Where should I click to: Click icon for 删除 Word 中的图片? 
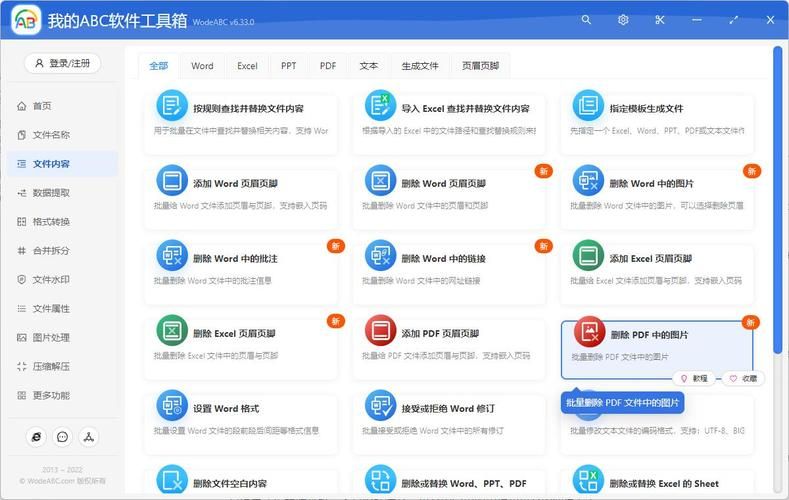(x=588, y=181)
